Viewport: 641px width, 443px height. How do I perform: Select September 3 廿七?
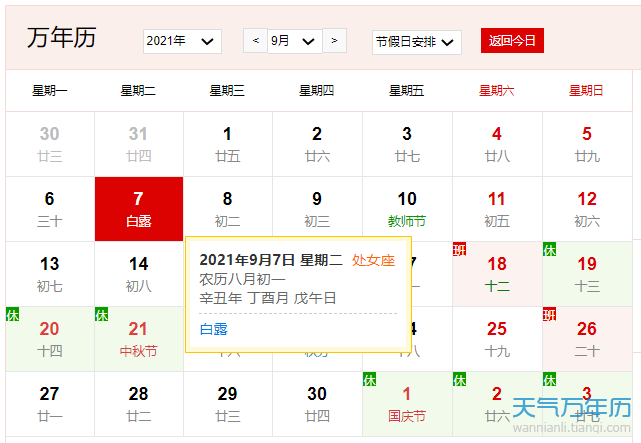tap(407, 144)
